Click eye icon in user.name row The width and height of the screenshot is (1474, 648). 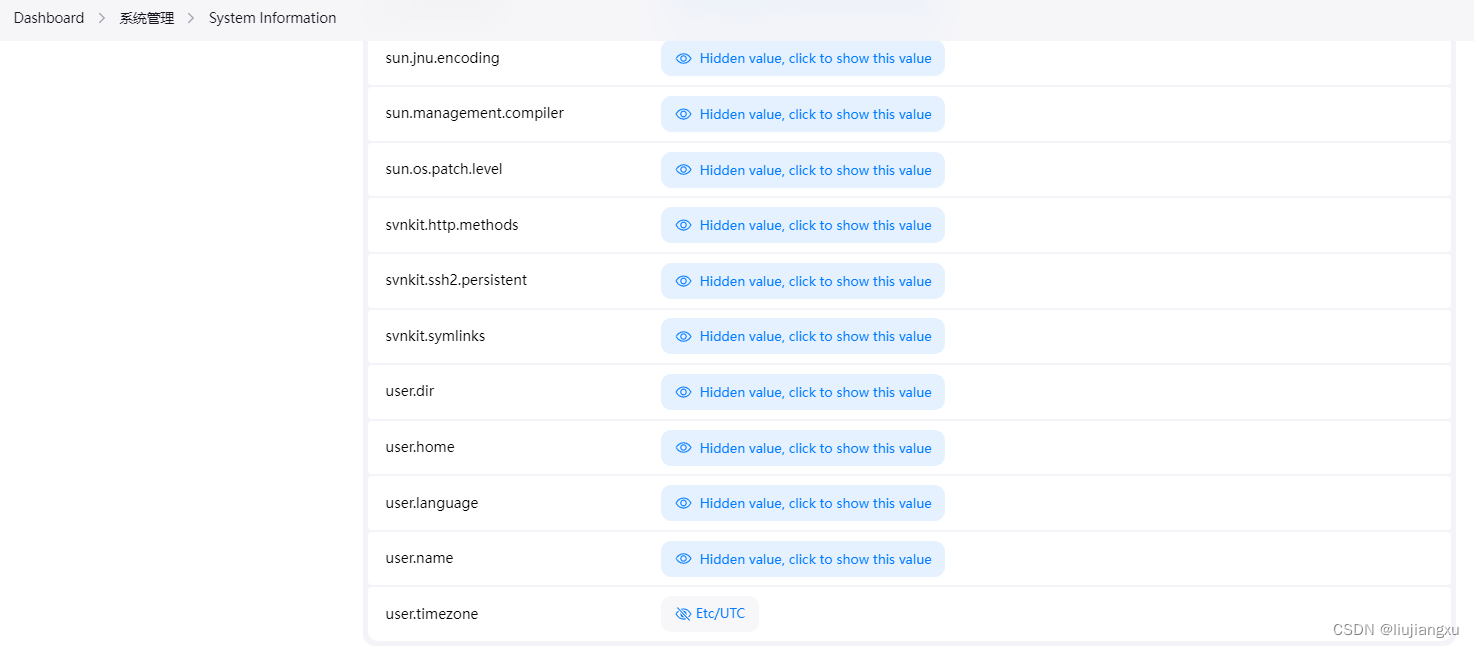pos(684,559)
